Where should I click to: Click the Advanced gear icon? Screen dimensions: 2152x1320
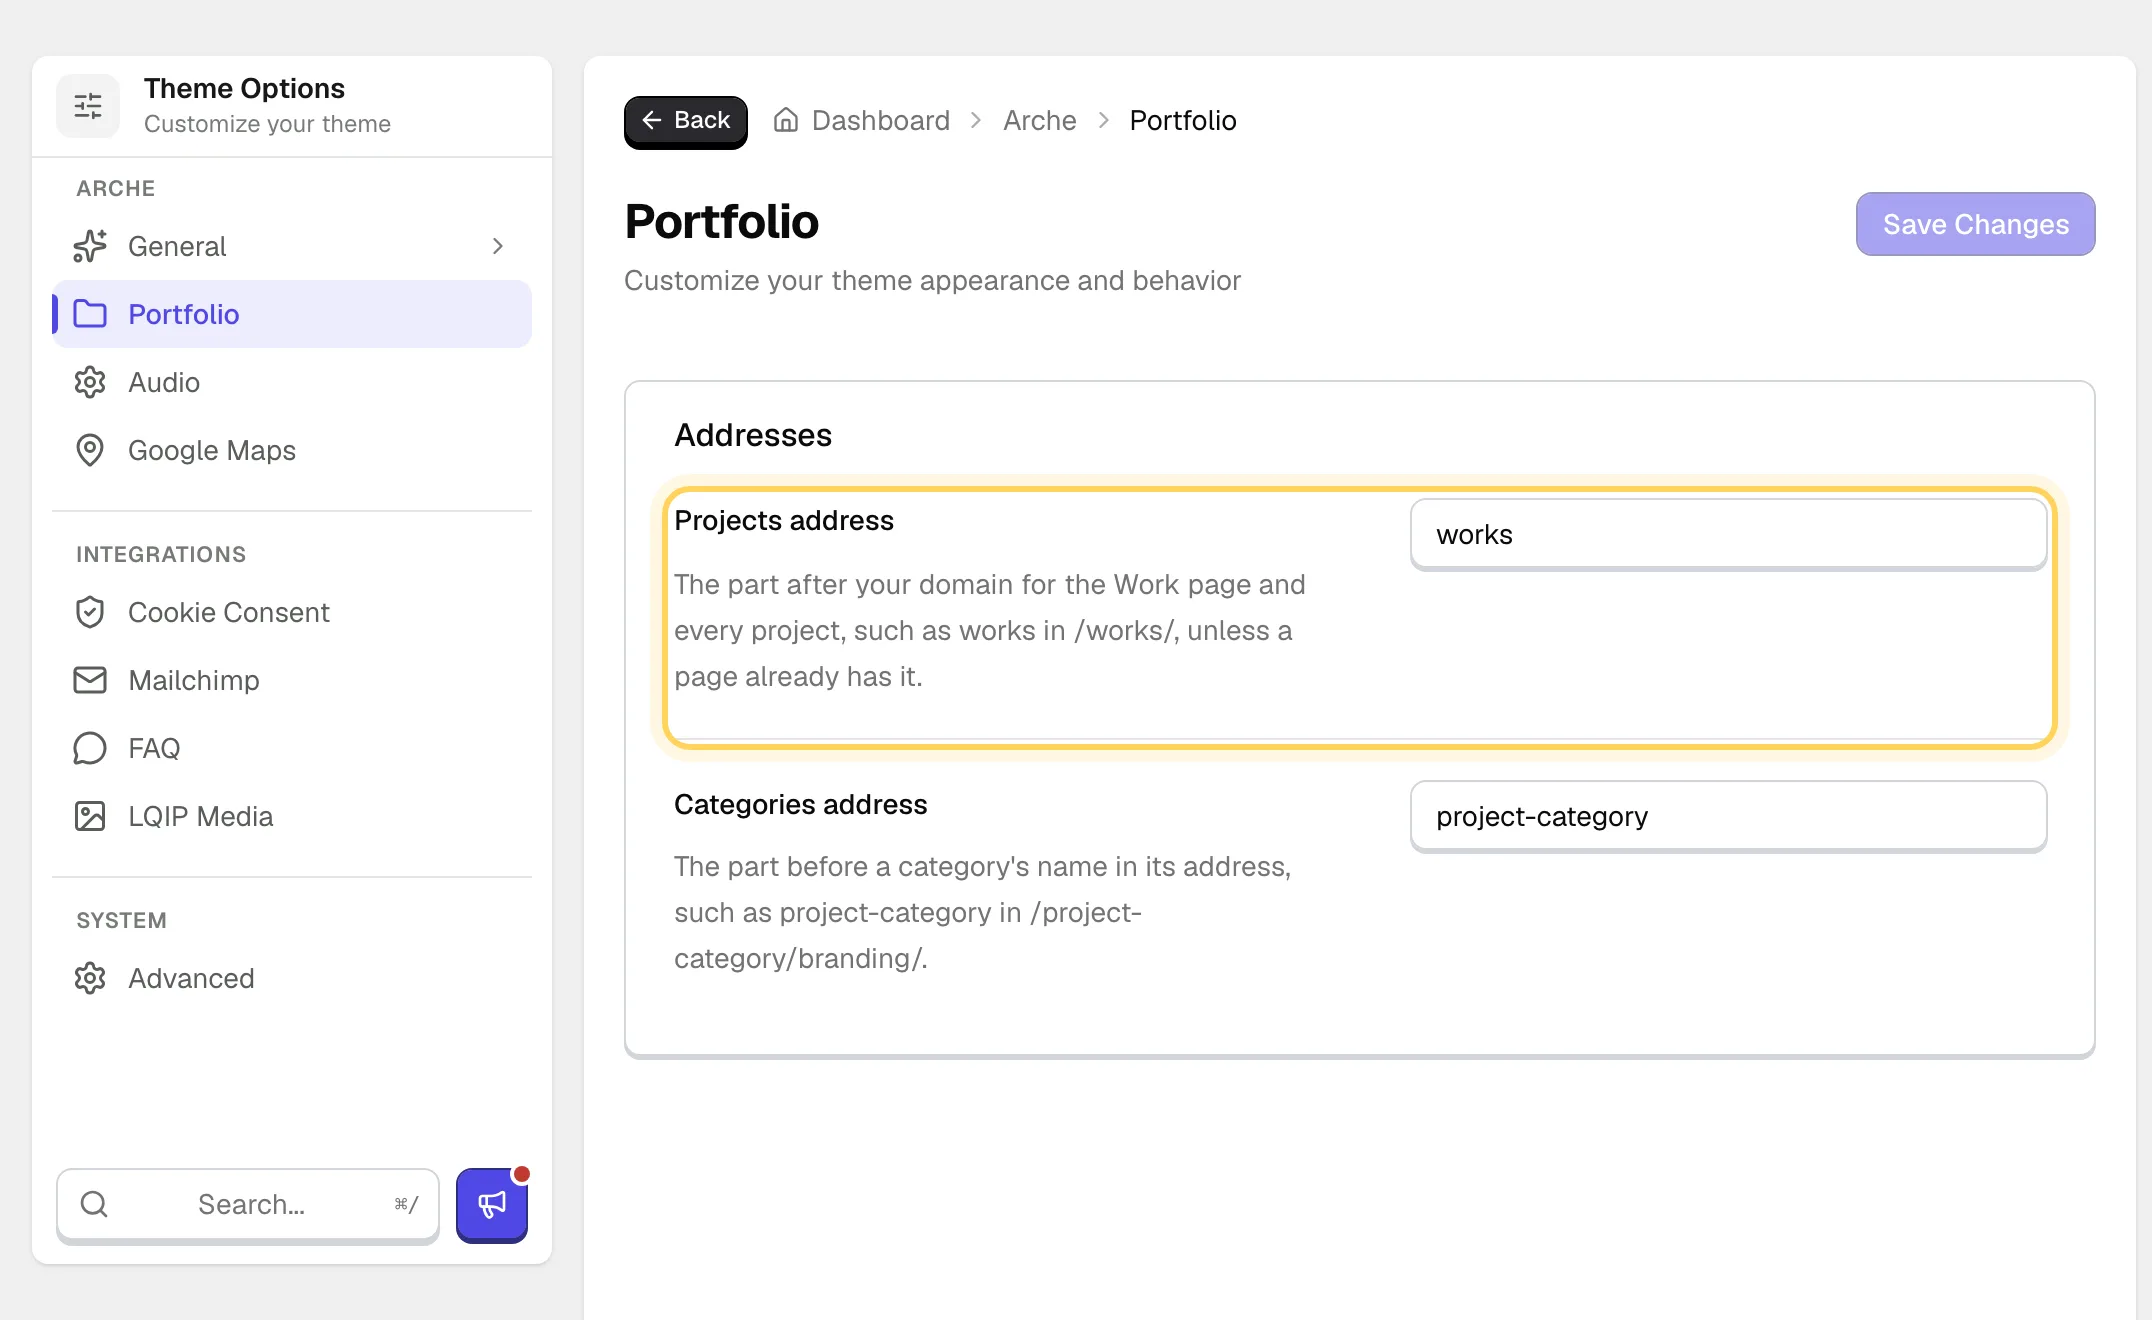[x=90, y=978]
